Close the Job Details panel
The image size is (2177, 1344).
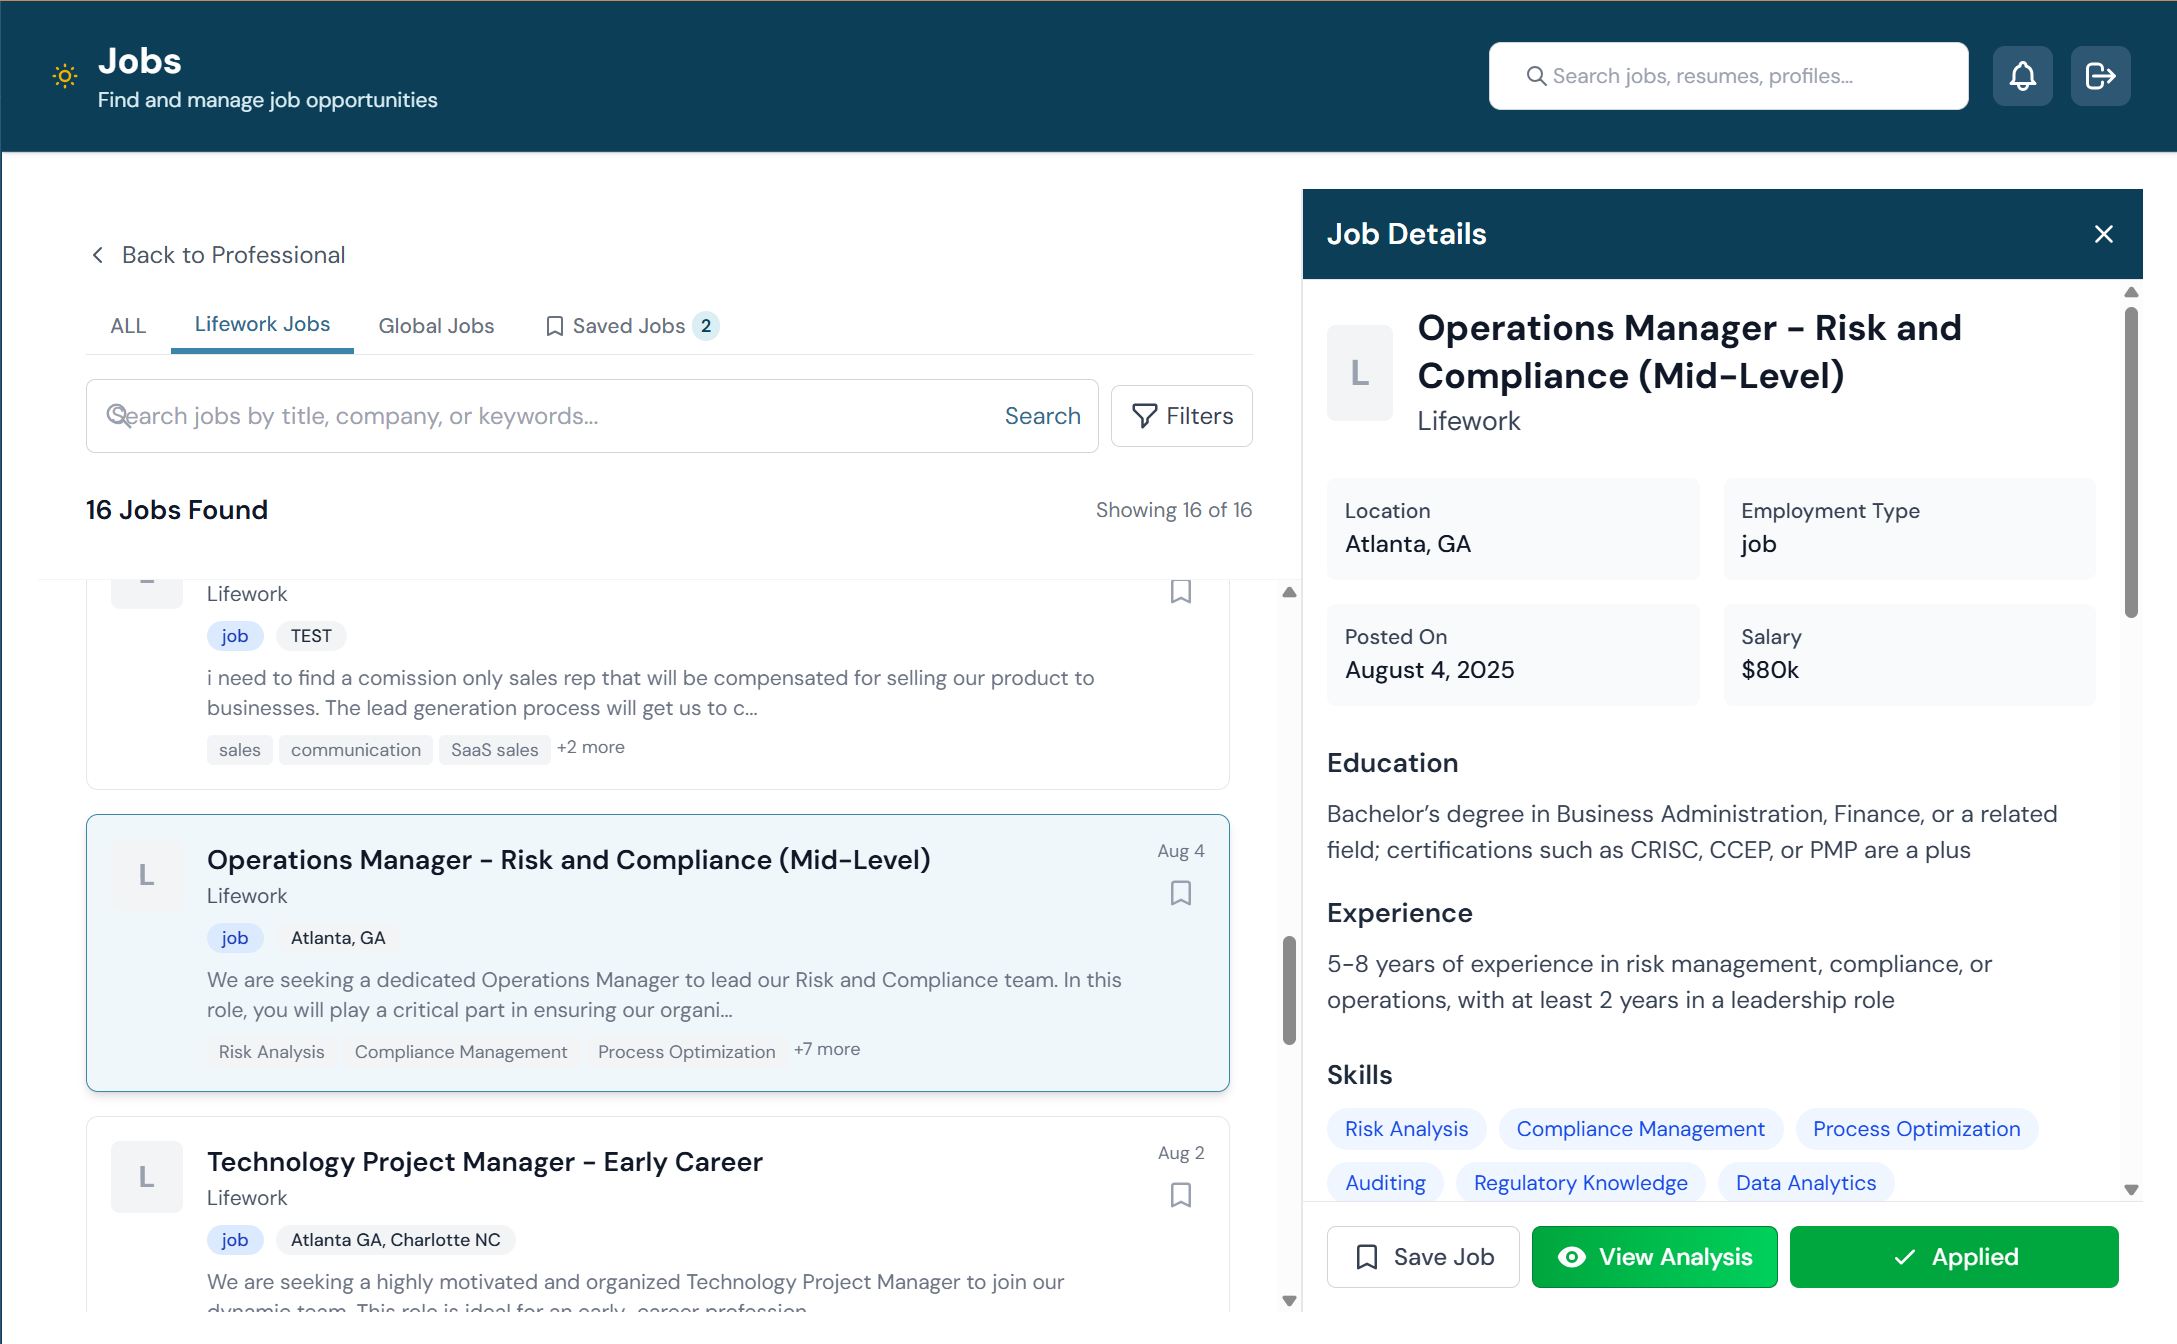point(2104,234)
